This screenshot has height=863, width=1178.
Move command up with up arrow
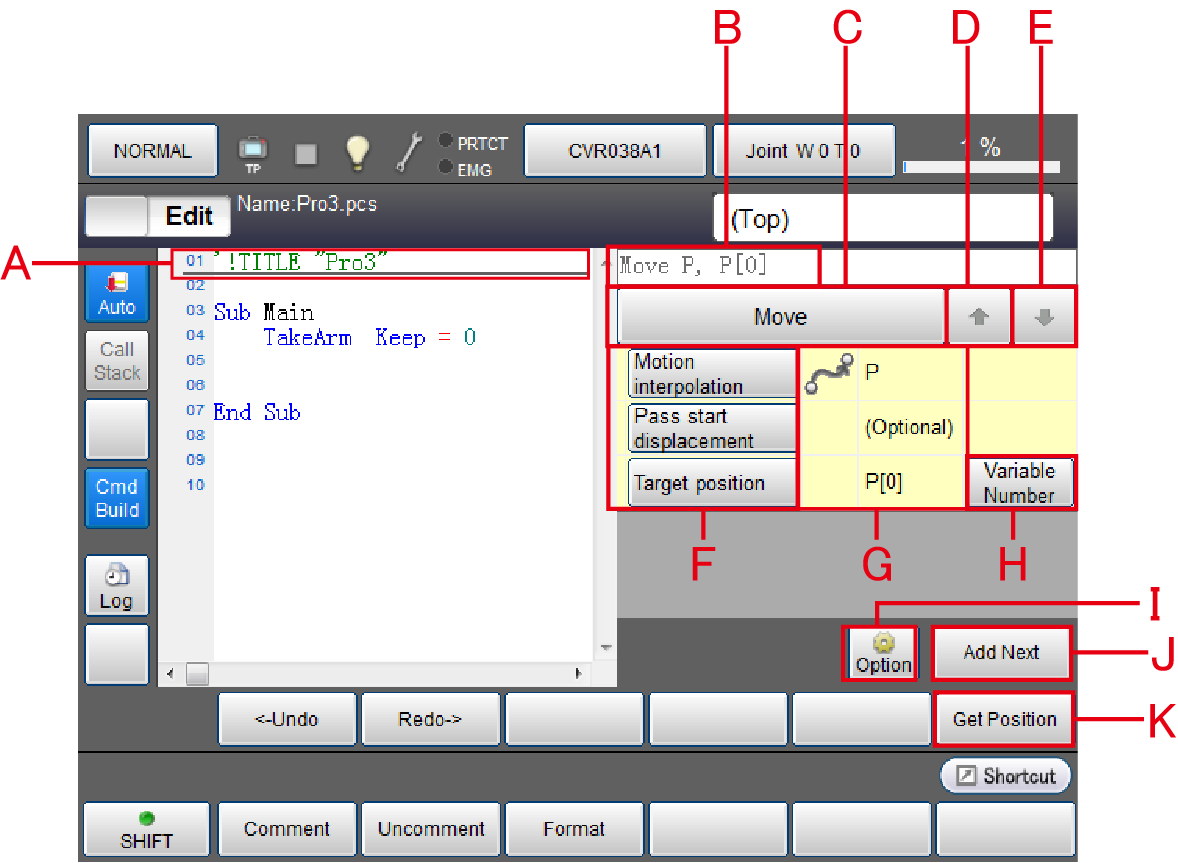click(979, 317)
